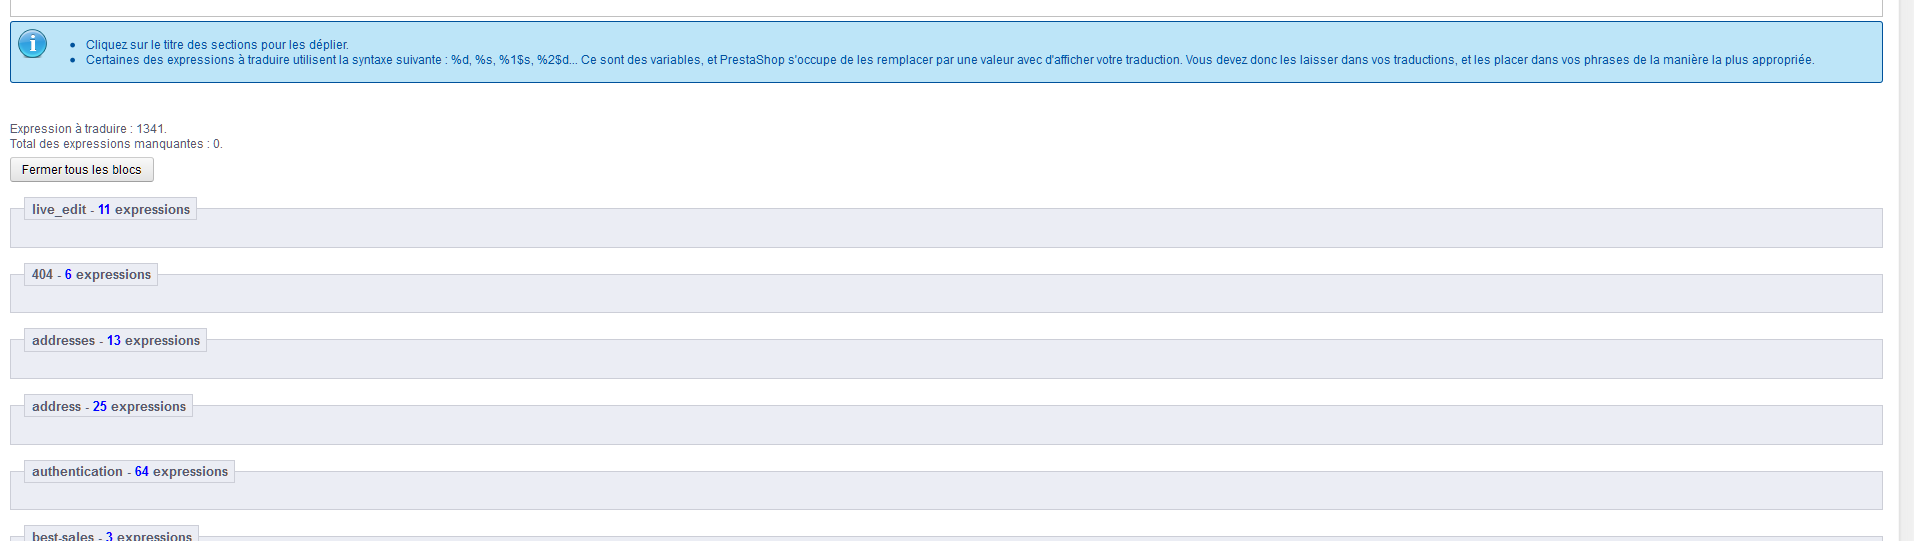Click the 'Fermer tous les blocs' button

(82, 170)
